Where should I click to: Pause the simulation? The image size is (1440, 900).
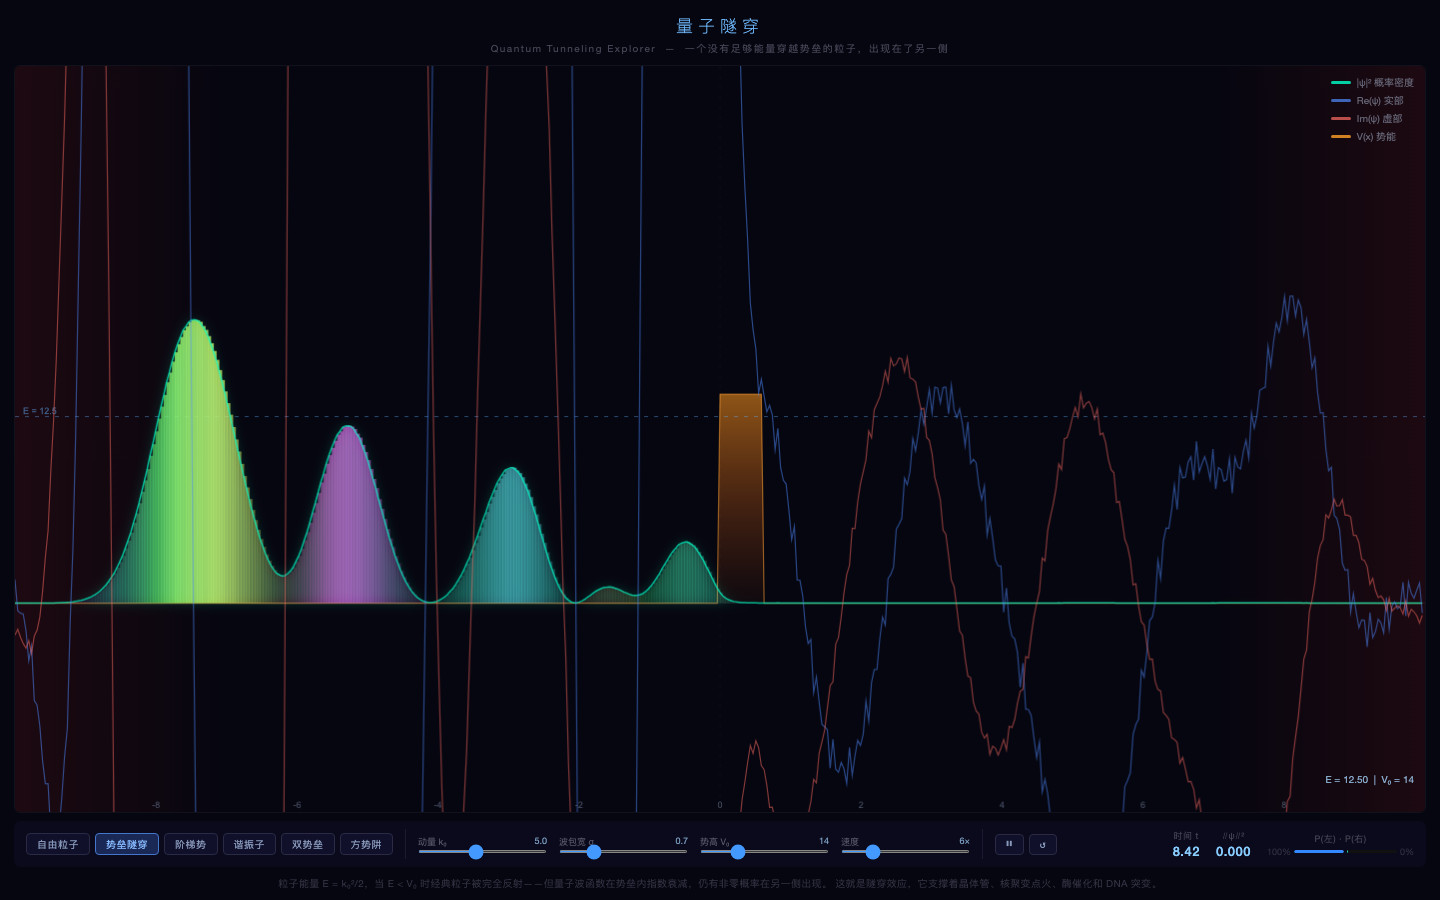(1009, 844)
